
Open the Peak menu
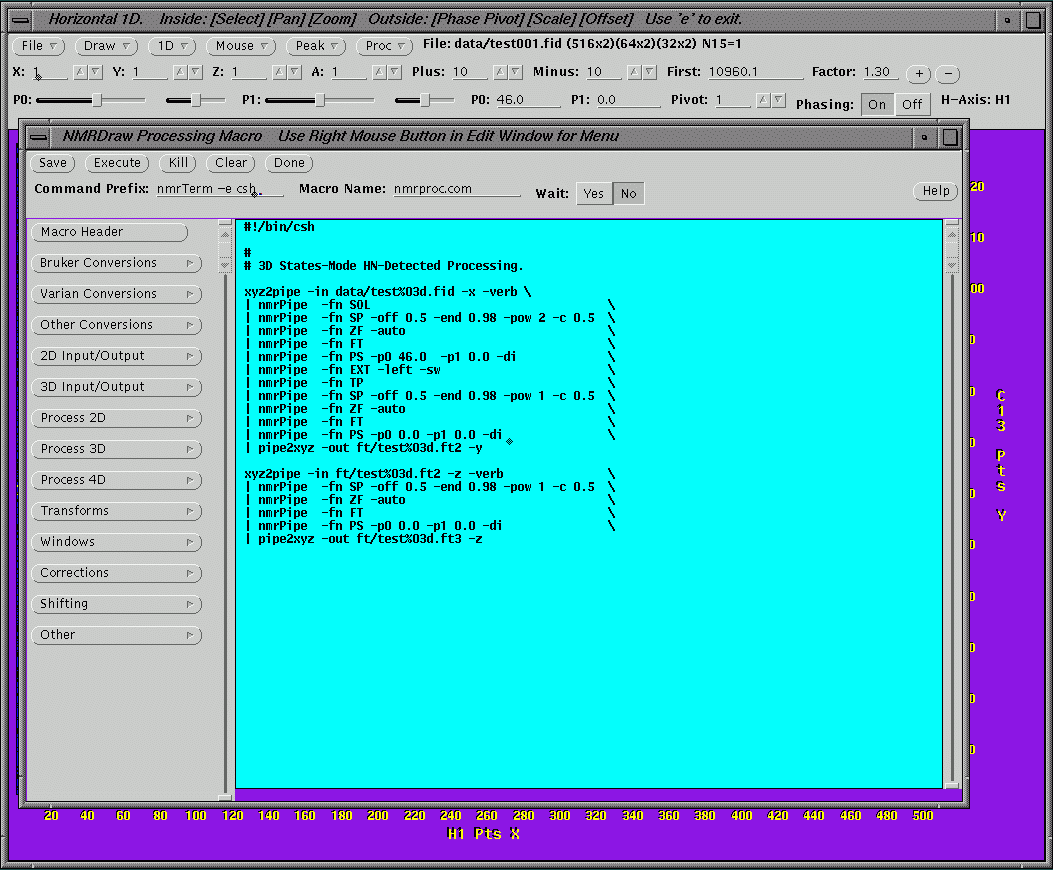pos(316,46)
